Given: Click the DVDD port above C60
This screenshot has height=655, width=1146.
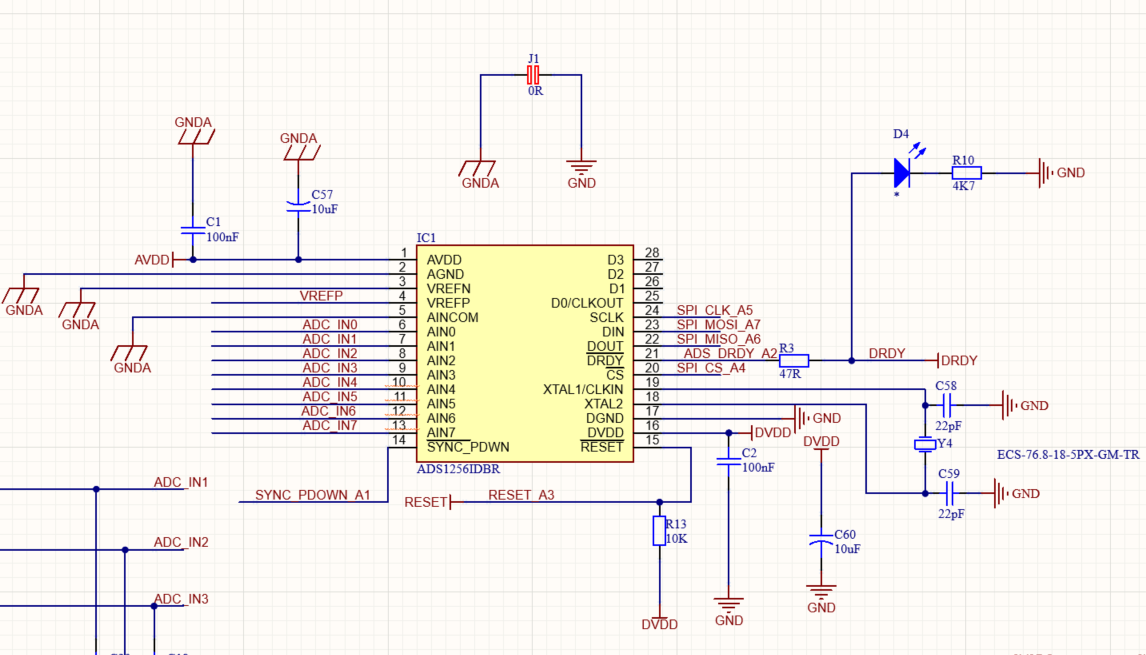Looking at the screenshot, I should click(821, 444).
